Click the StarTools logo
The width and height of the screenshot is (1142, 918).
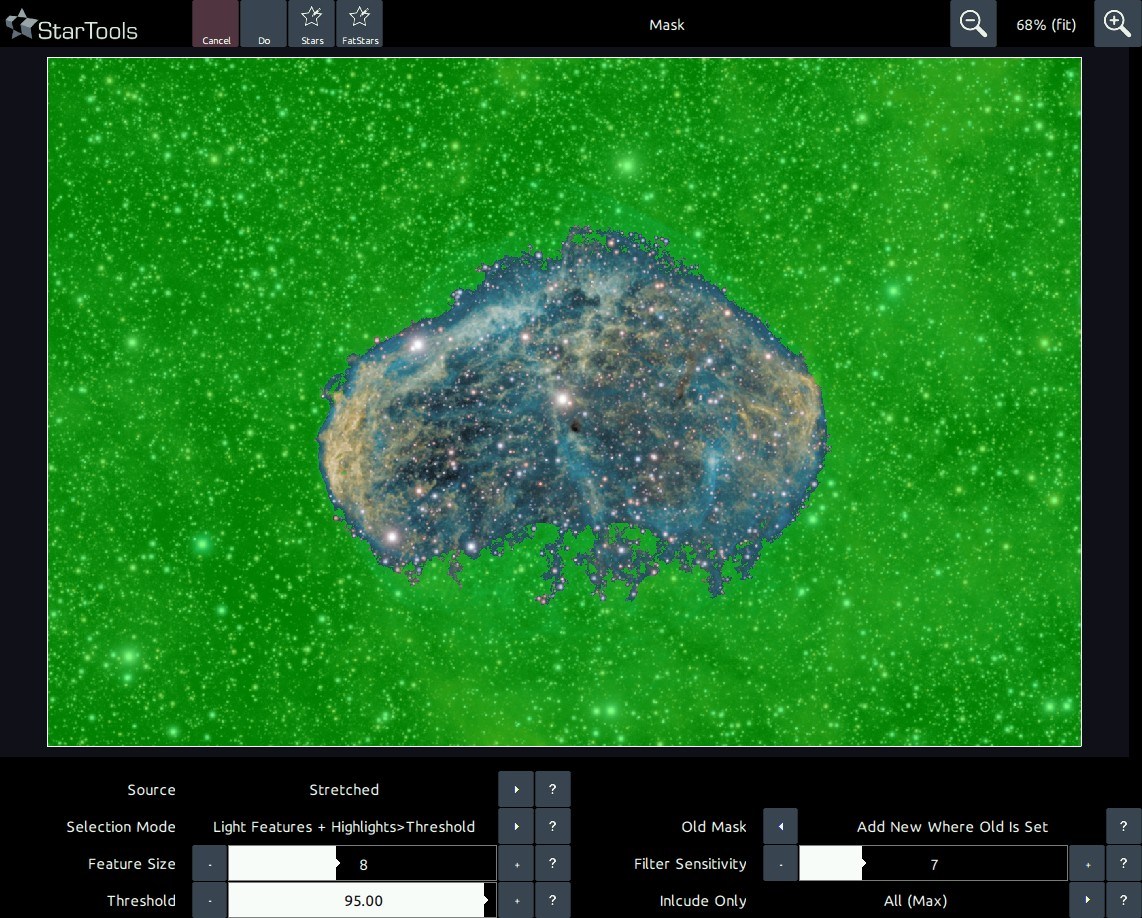click(72, 27)
